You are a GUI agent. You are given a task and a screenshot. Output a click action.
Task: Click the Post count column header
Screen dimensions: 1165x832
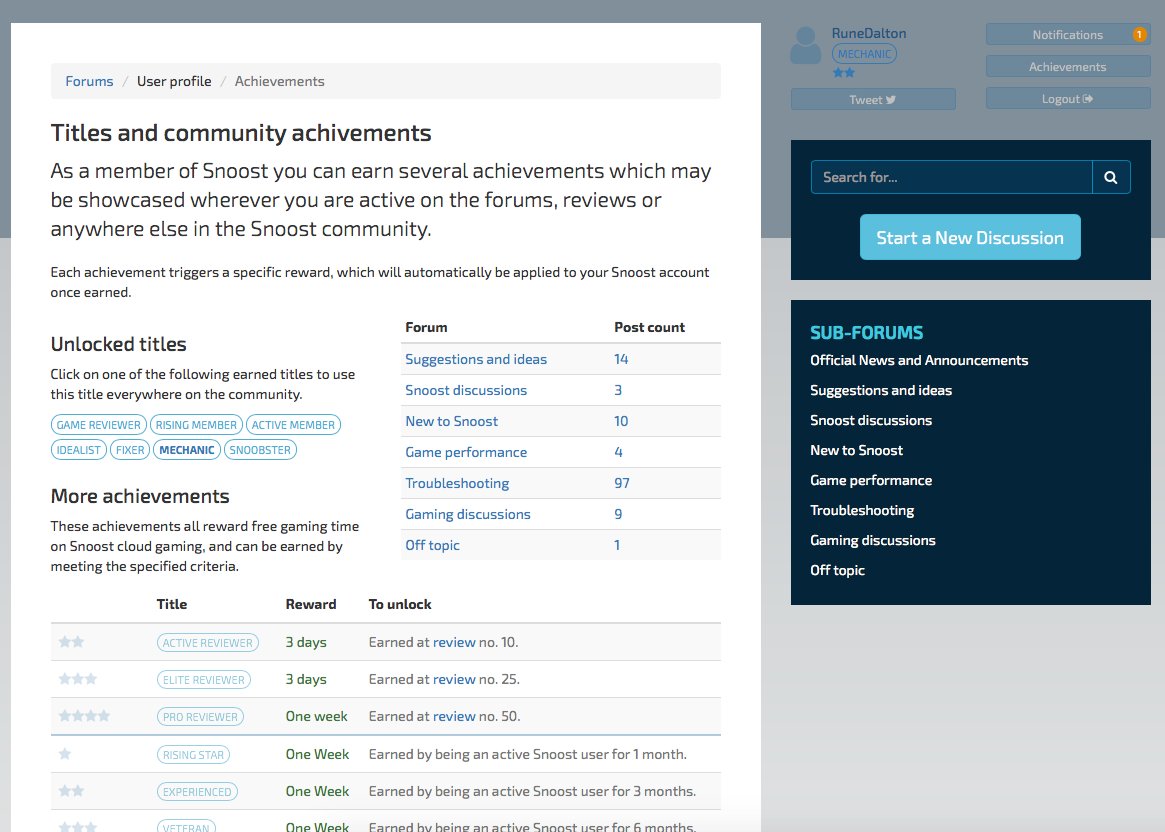649,328
